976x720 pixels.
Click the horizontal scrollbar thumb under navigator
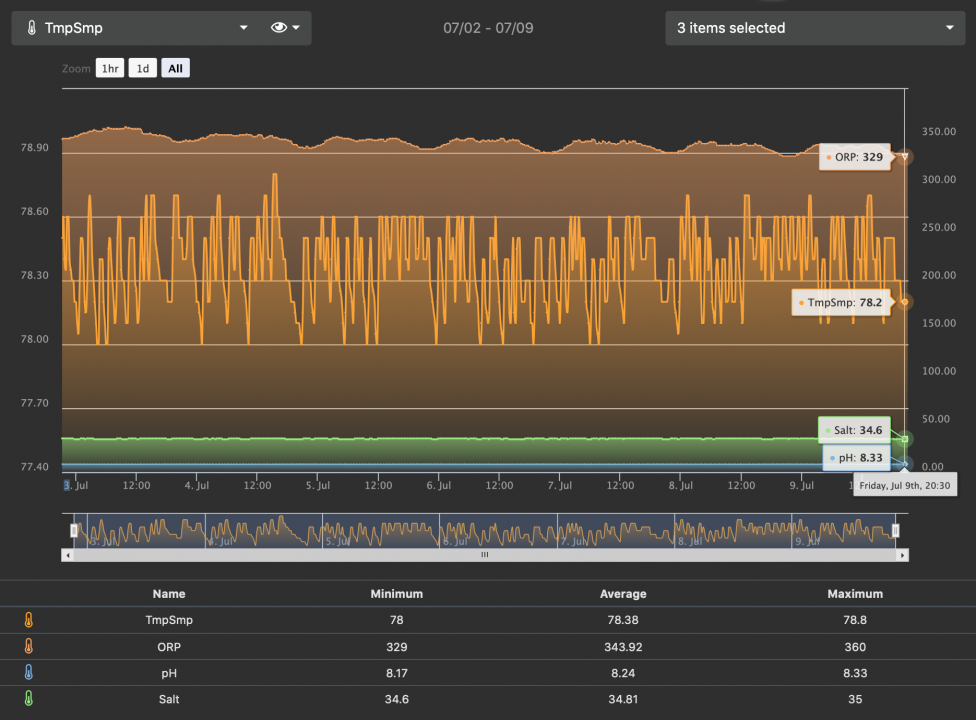(484, 555)
